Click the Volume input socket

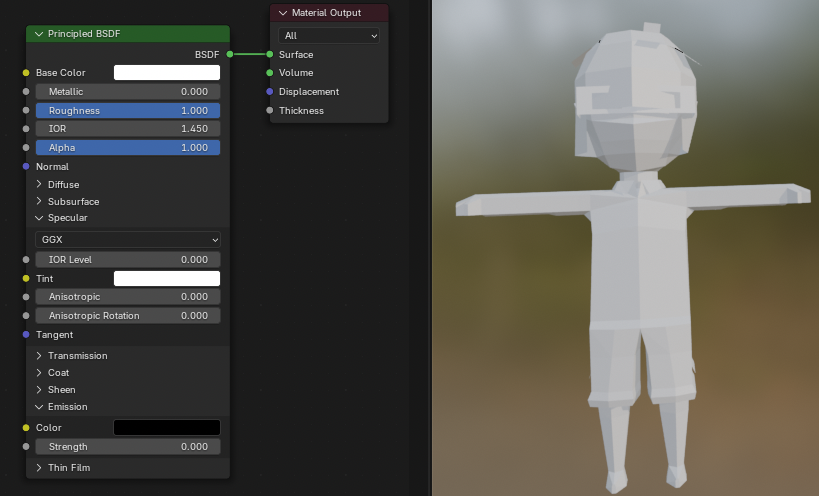click(270, 73)
